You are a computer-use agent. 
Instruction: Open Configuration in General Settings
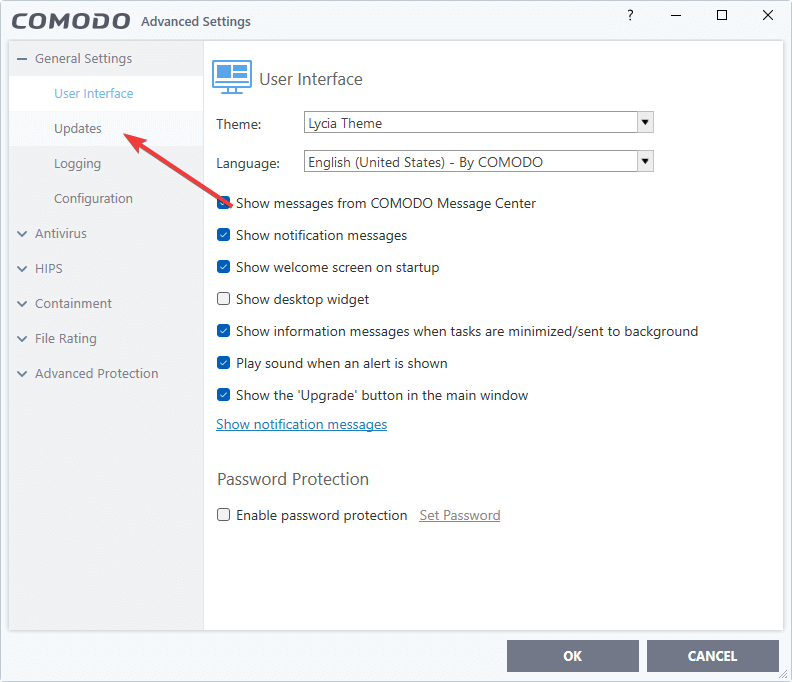[93, 199]
